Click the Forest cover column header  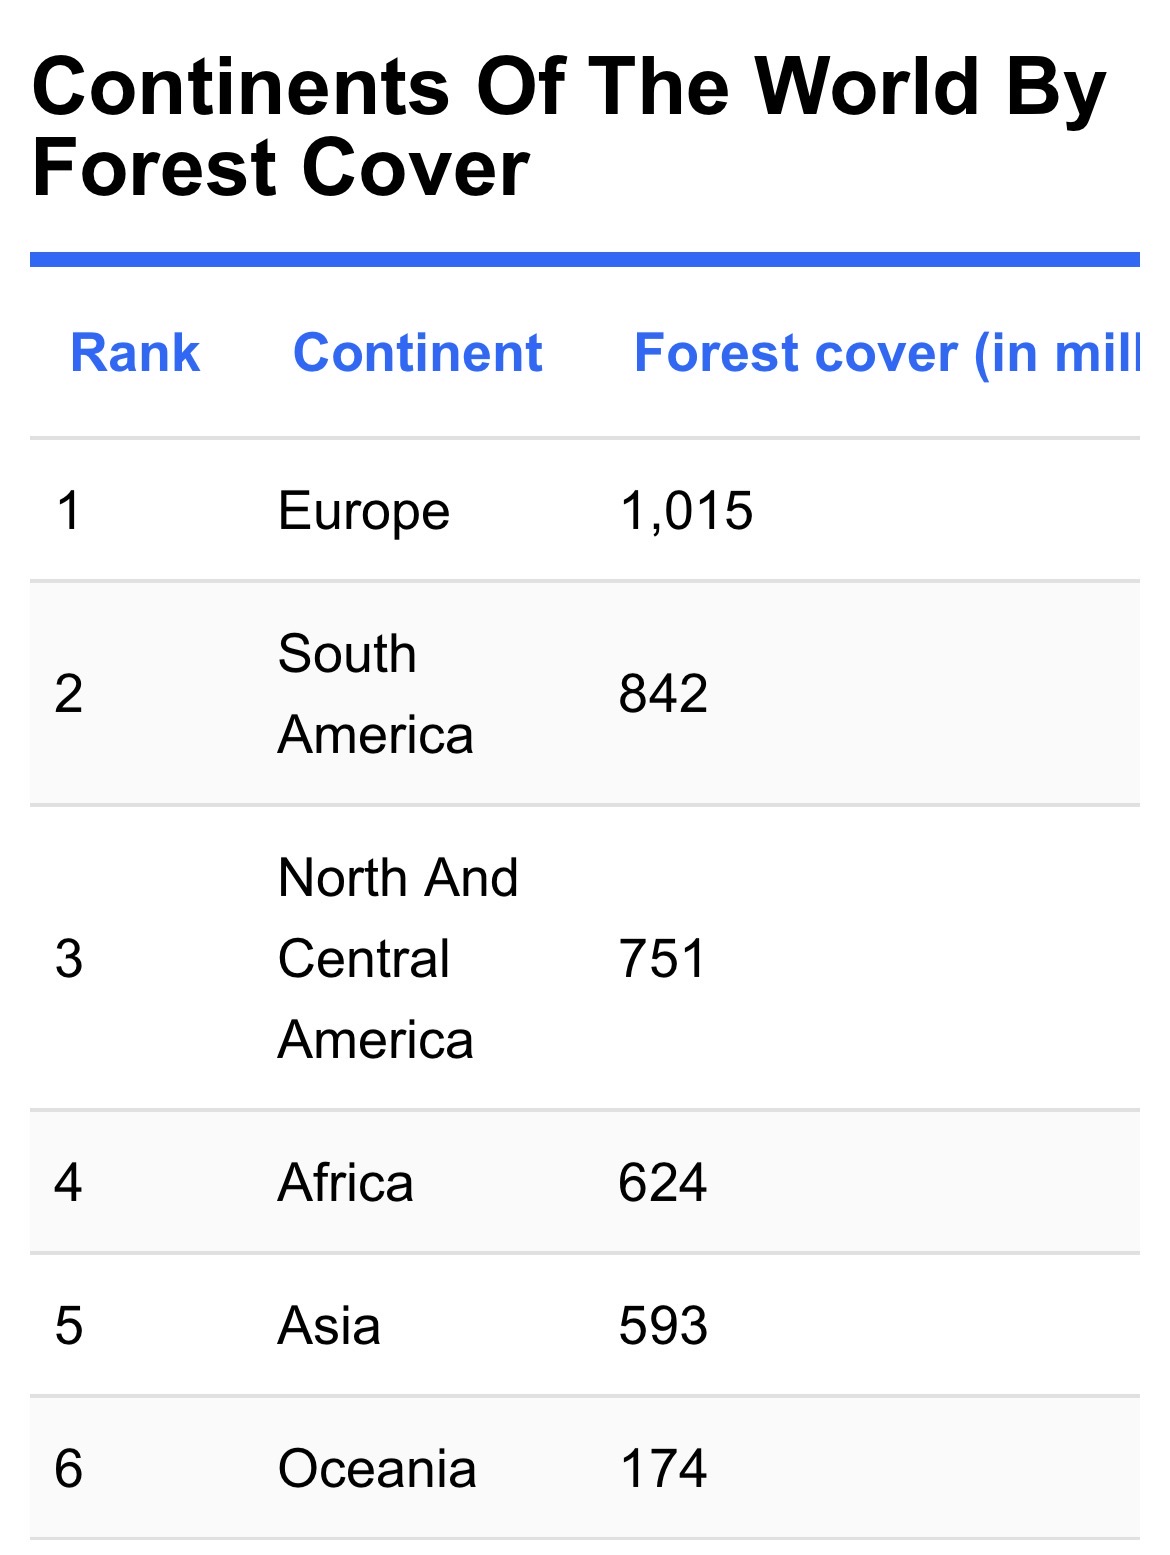pyautogui.click(x=886, y=354)
